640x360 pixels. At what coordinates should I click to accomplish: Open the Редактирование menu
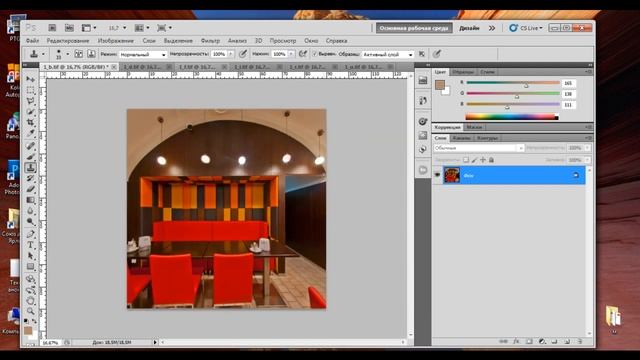click(x=68, y=41)
